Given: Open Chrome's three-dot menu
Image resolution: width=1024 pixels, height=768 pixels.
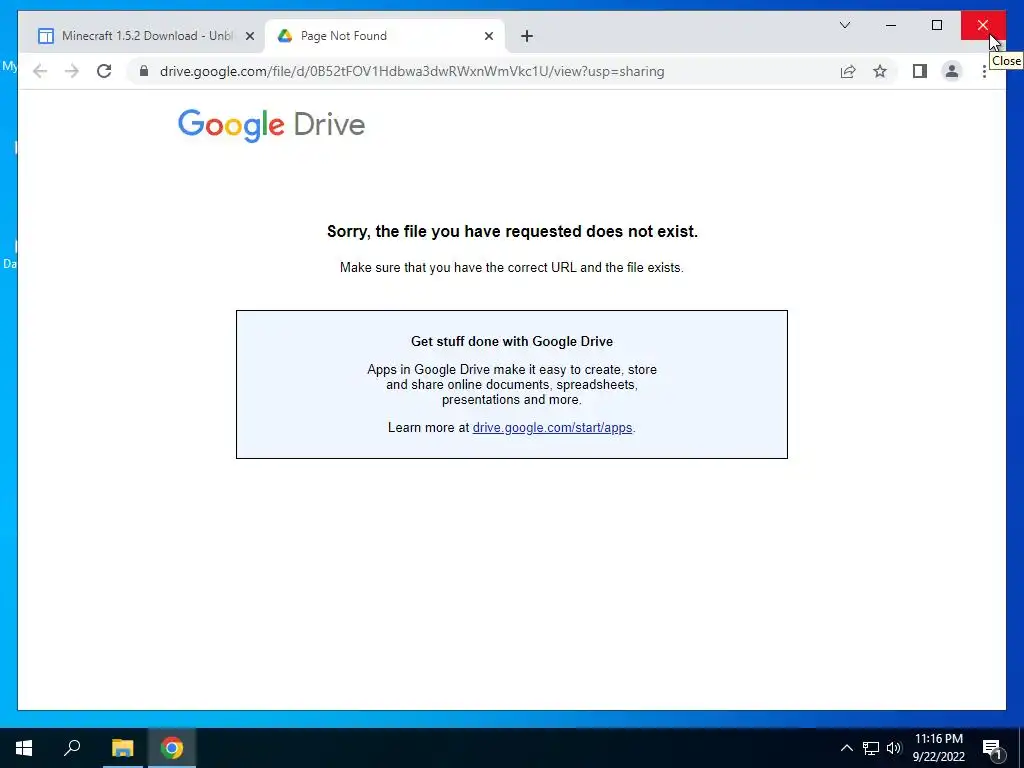Looking at the screenshot, I should pyautogui.click(x=984, y=71).
